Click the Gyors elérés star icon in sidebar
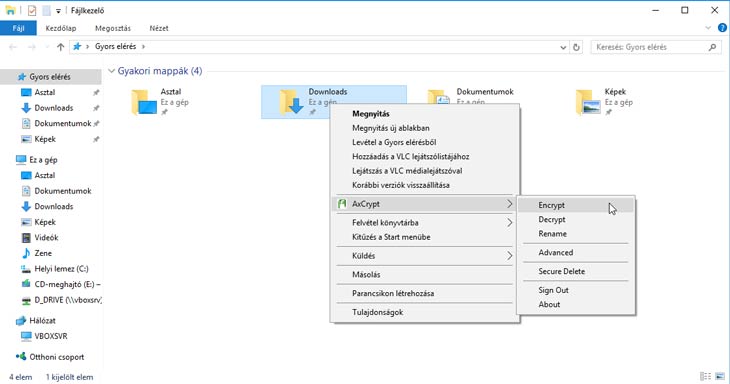This screenshot has width=730, height=384. coord(21,77)
